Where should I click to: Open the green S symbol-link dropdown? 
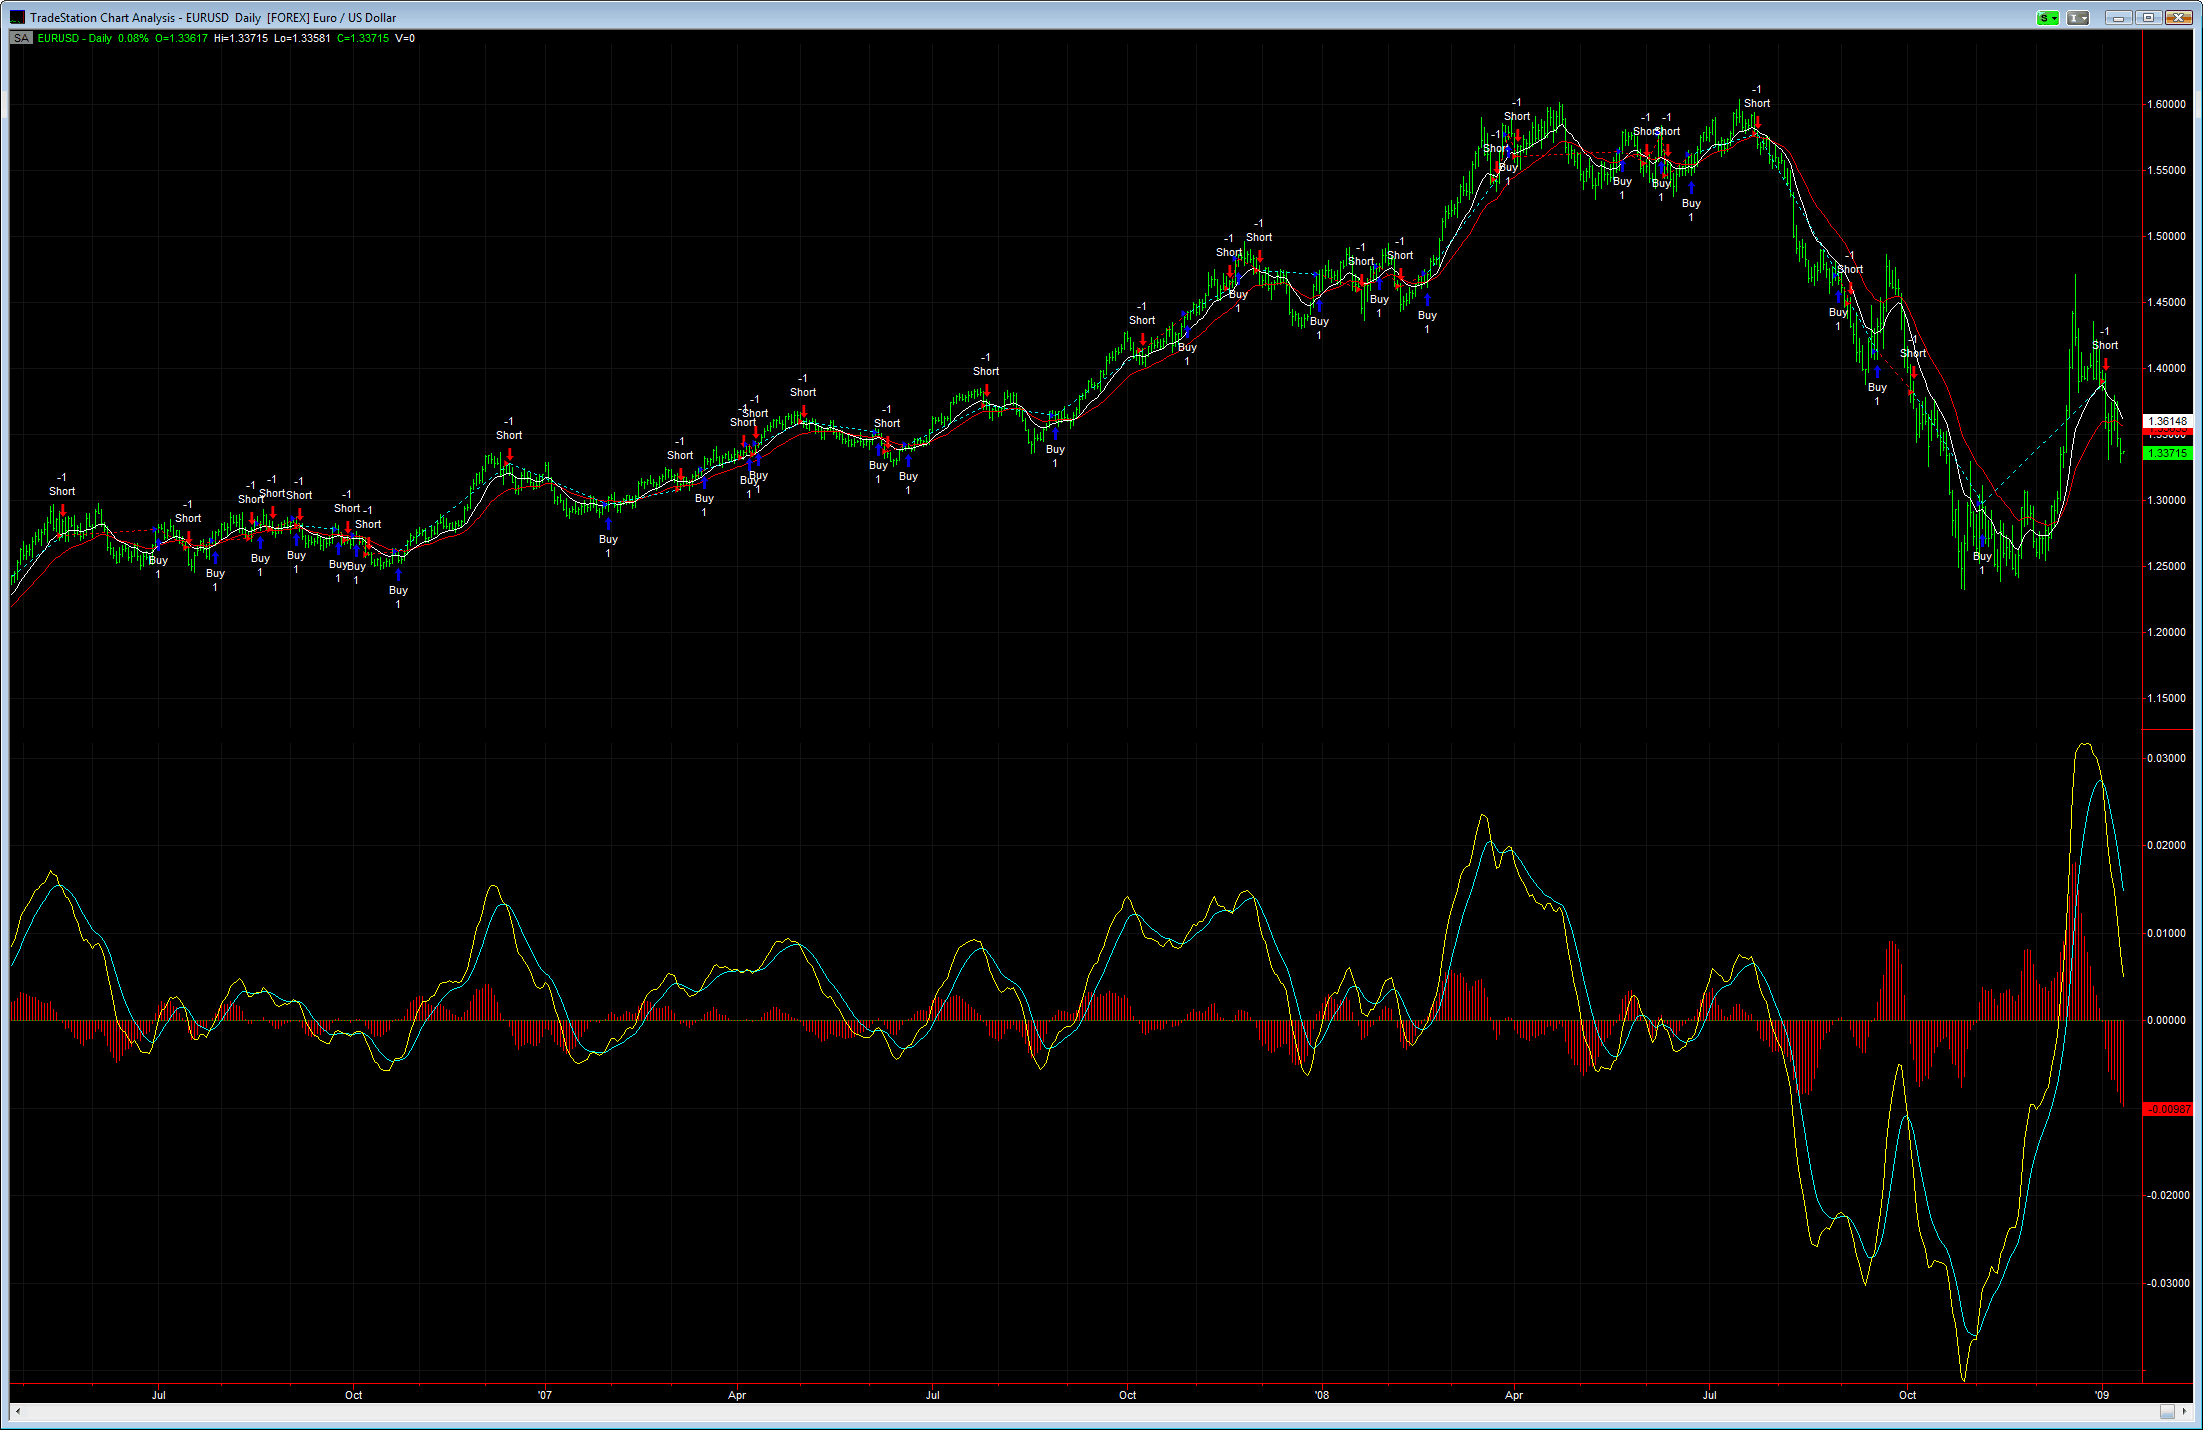click(x=2048, y=18)
